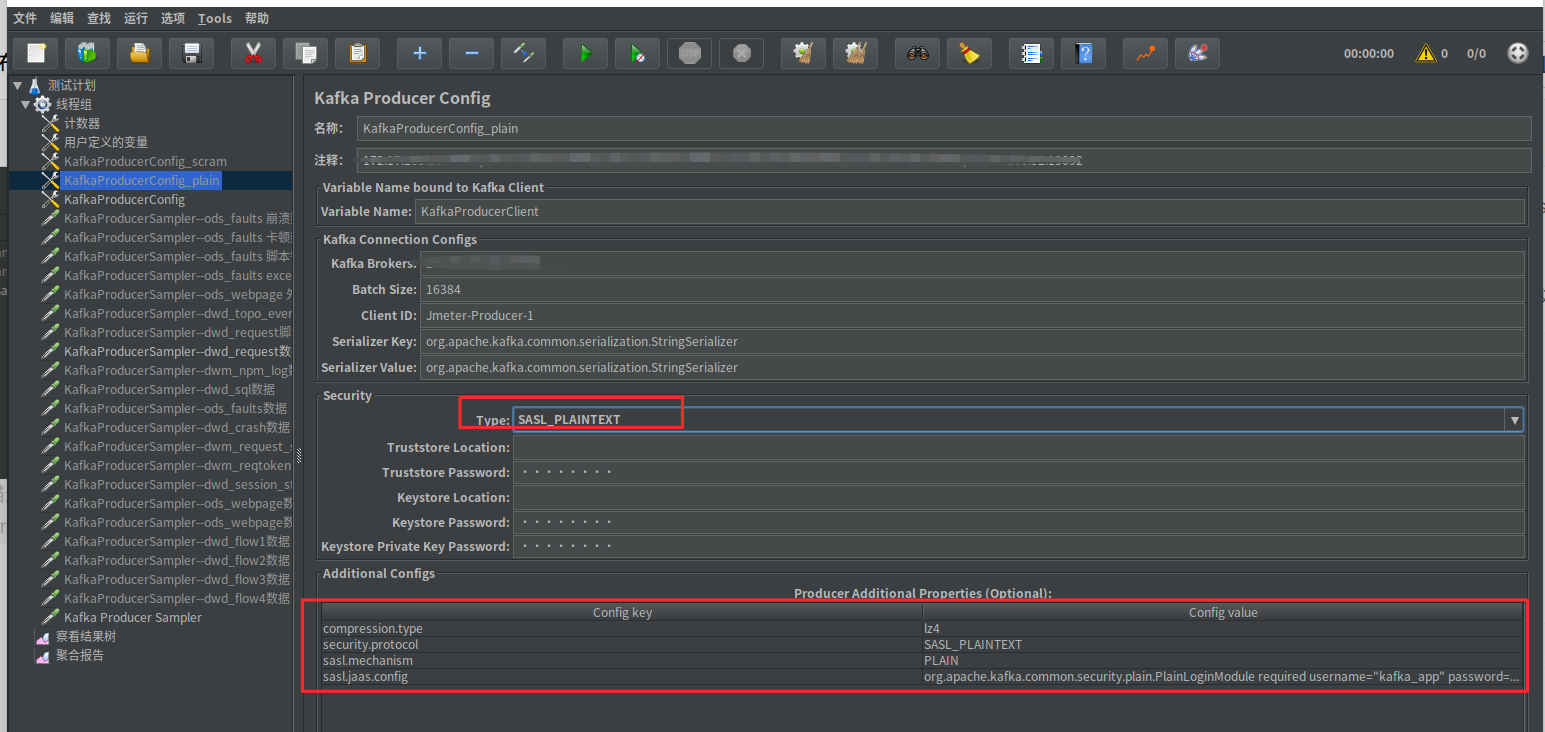Screen dimensions: 1545x732
Task: Click the Open file folder icon
Action: pyautogui.click(x=140, y=53)
